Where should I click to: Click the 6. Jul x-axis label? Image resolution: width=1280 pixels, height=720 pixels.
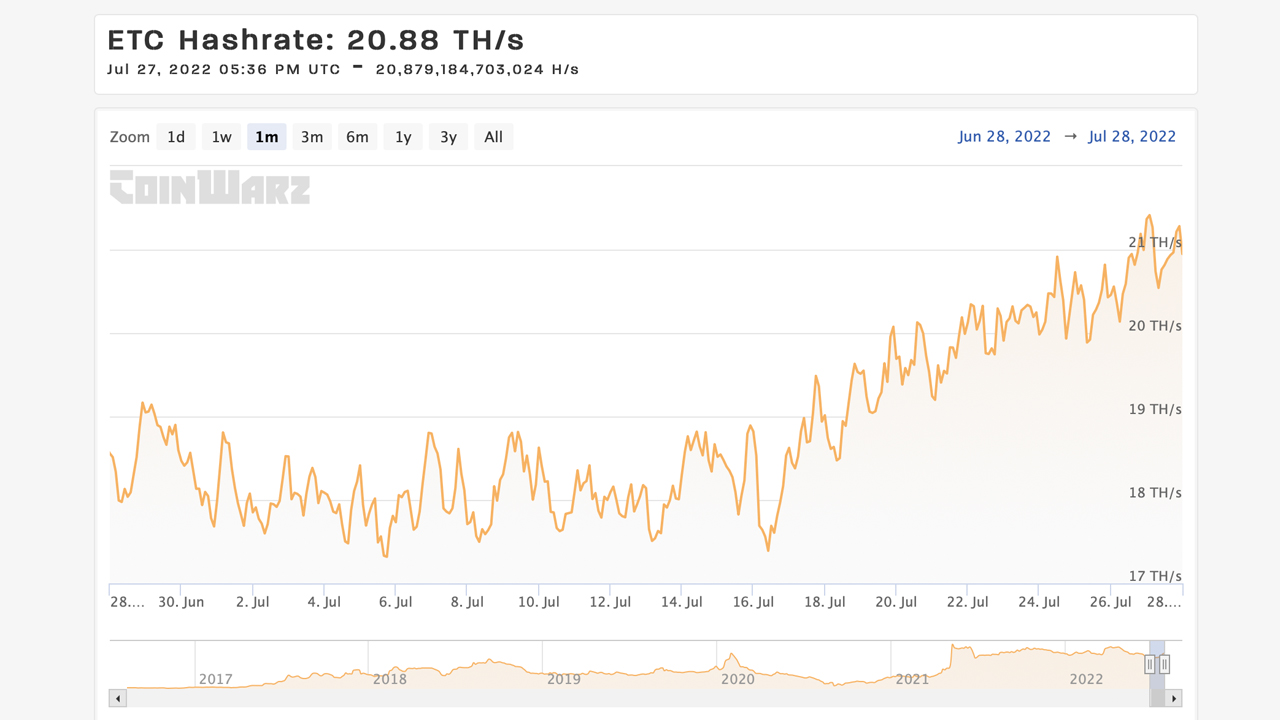[x=395, y=602]
